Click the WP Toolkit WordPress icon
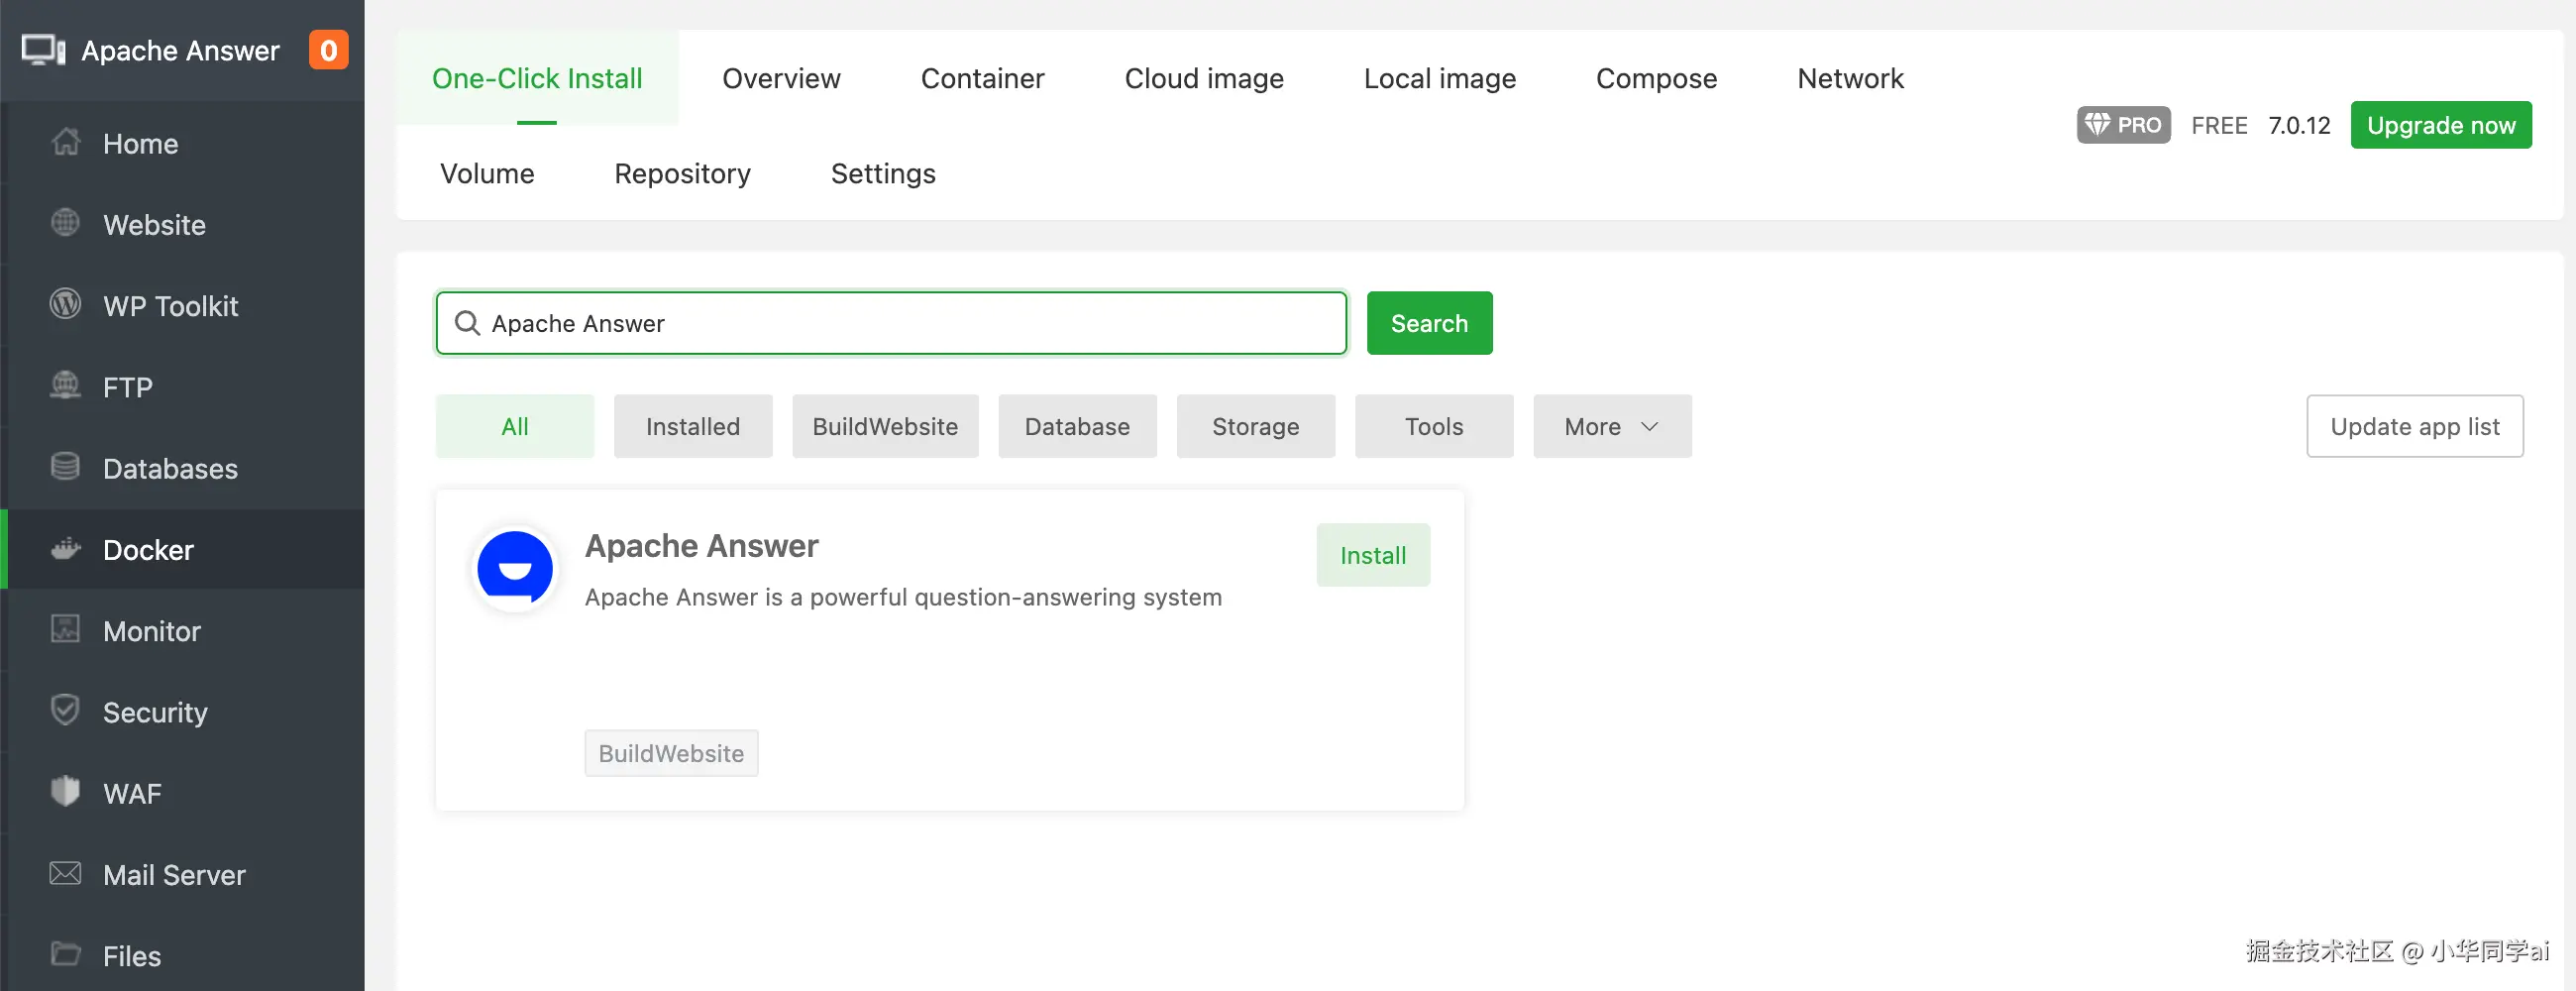 (66, 304)
